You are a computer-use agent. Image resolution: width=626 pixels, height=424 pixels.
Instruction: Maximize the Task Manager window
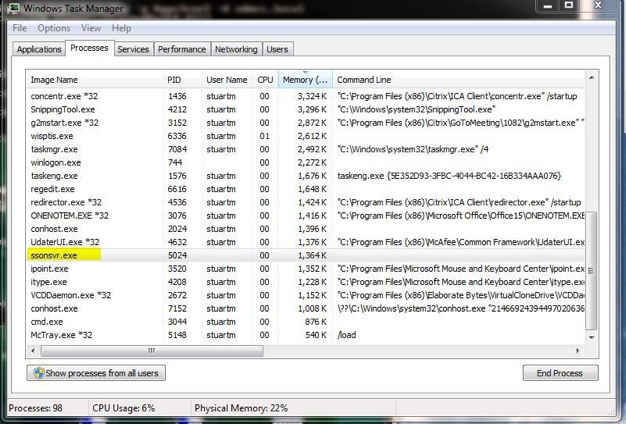[569, 6]
